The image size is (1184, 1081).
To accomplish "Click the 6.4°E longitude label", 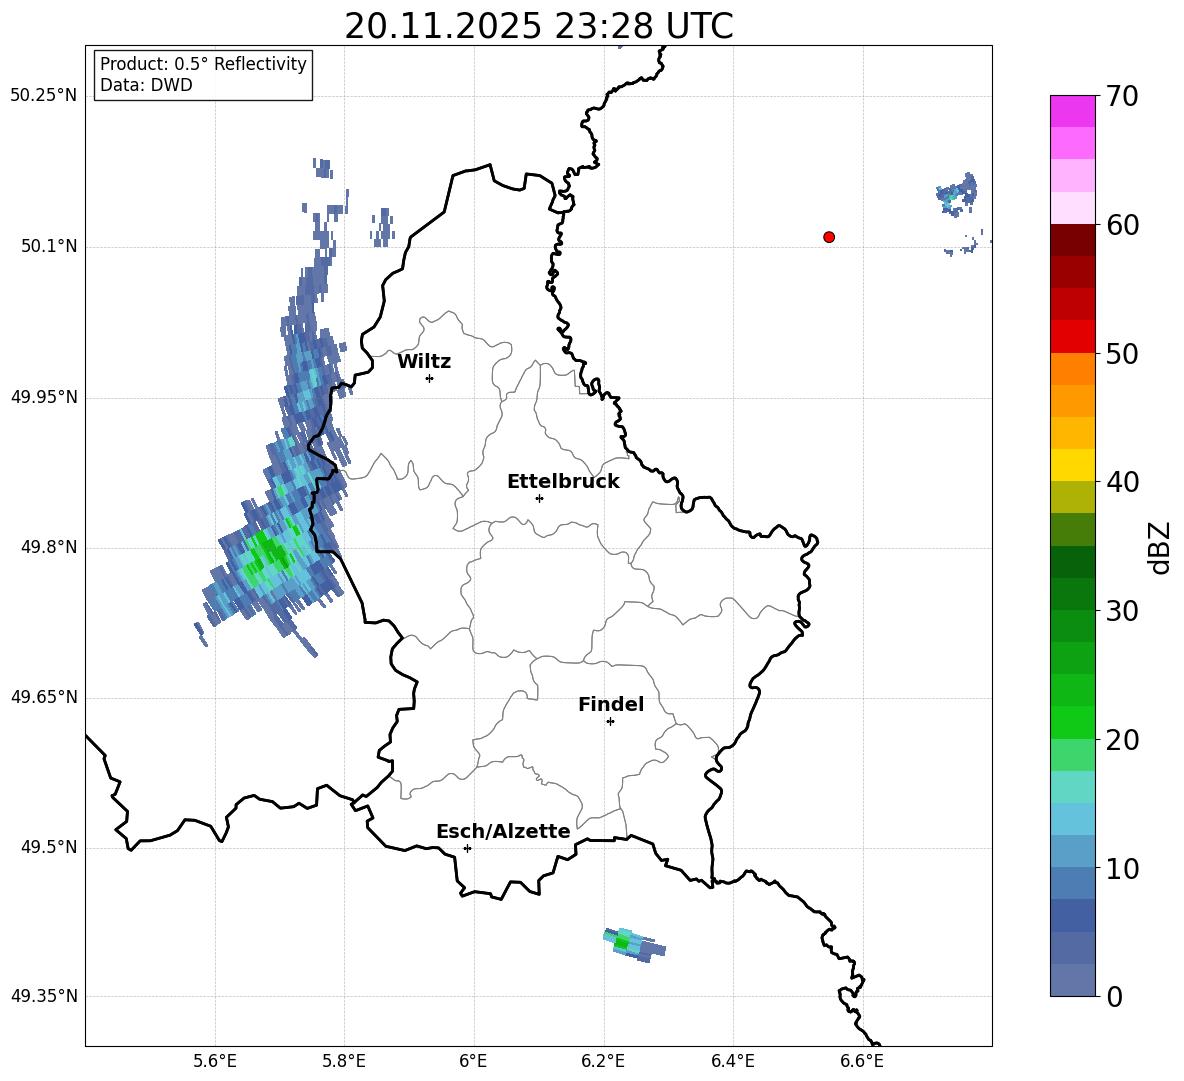I will pyautogui.click(x=732, y=1061).
